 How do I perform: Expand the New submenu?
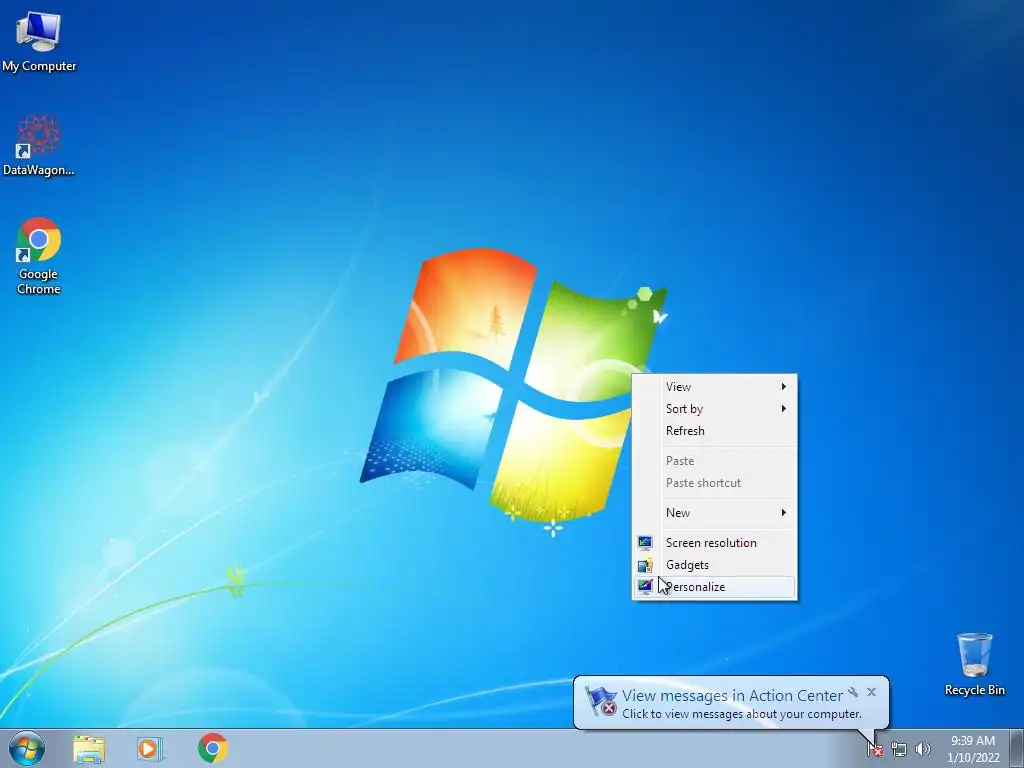714,513
